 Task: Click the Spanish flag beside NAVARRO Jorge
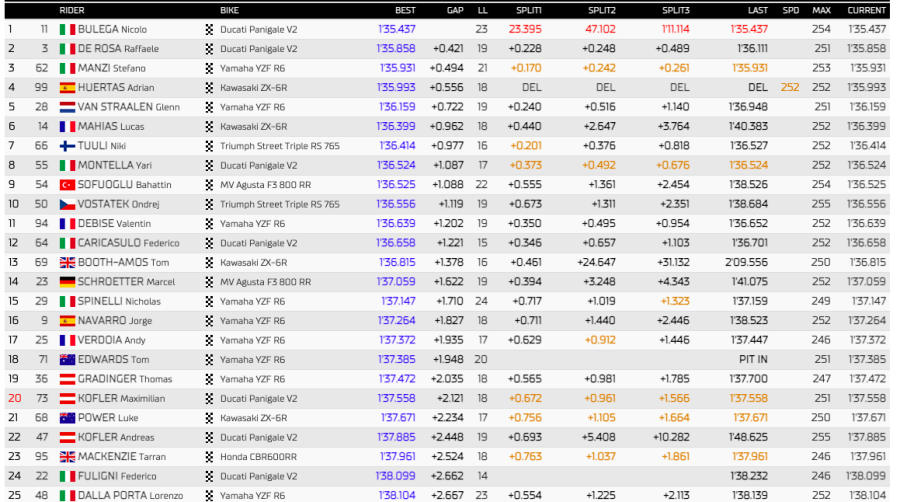[x=67, y=321]
